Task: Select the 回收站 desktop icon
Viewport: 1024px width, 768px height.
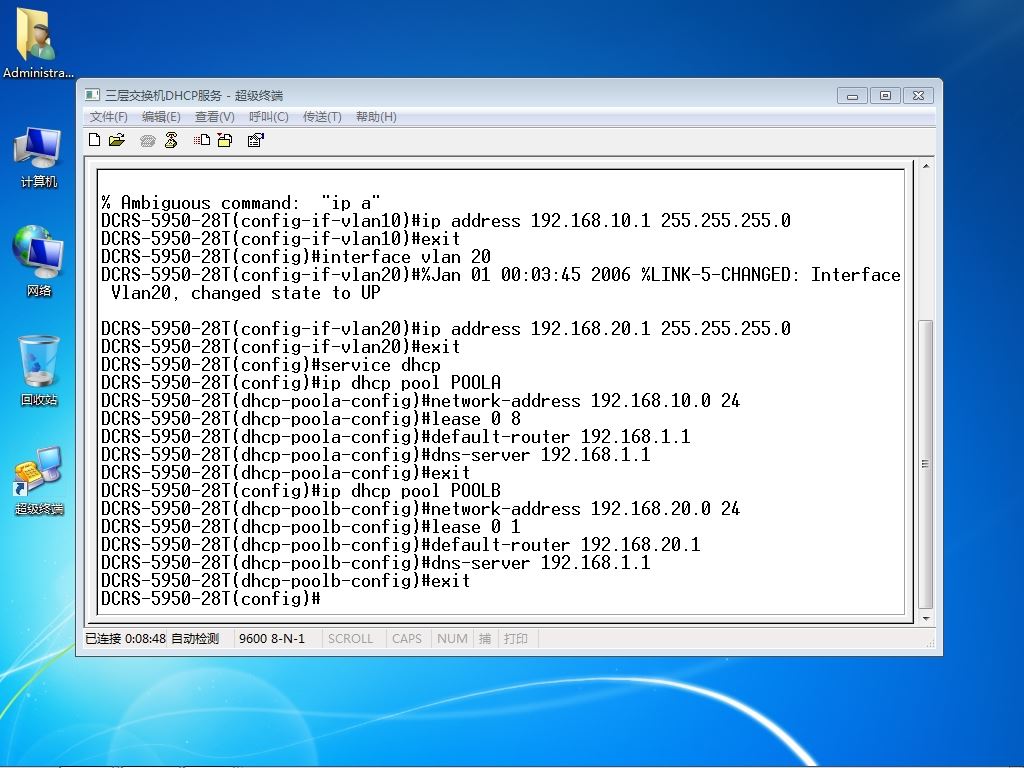Action: tap(39, 370)
